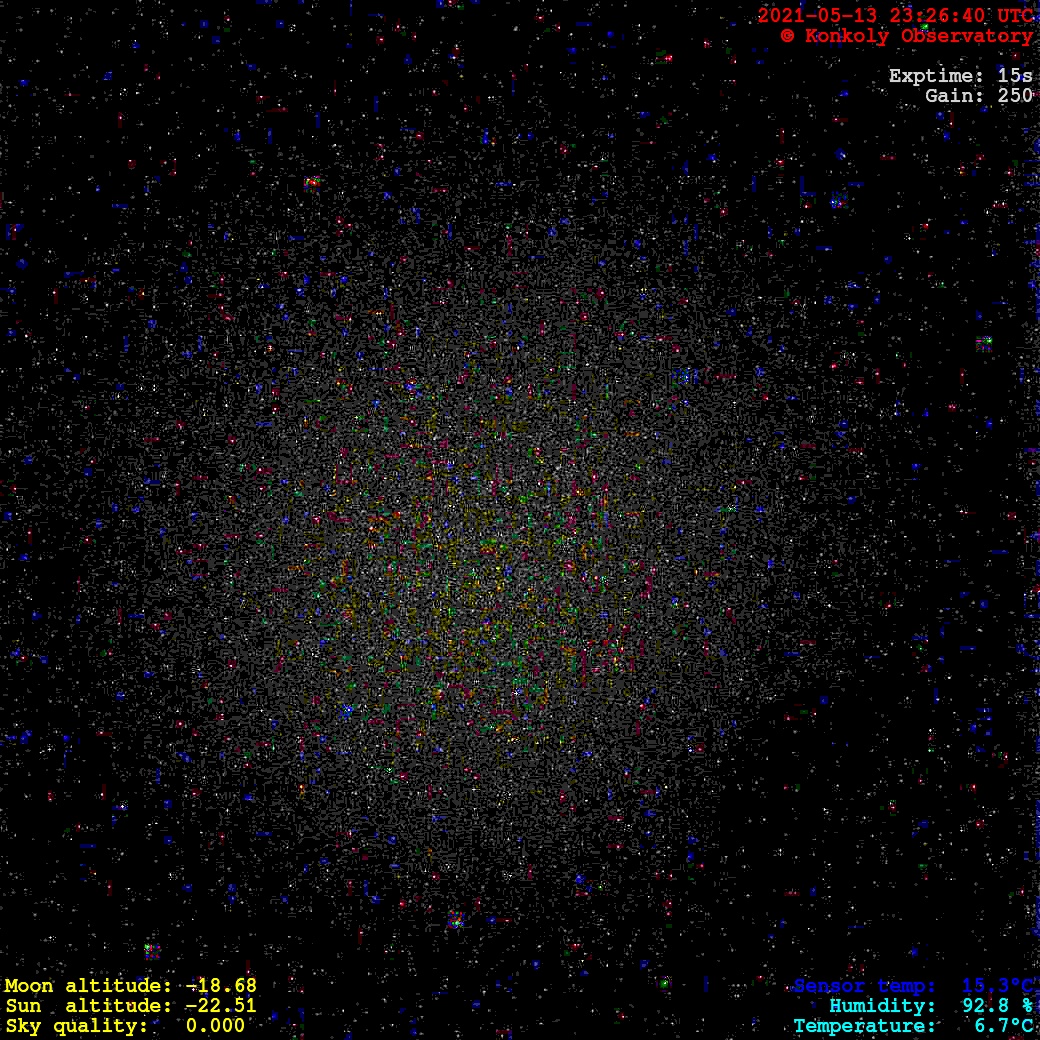This screenshot has height=1040, width=1040.
Task: Select the Sun altitude value -22.51
Action: coord(221,1006)
